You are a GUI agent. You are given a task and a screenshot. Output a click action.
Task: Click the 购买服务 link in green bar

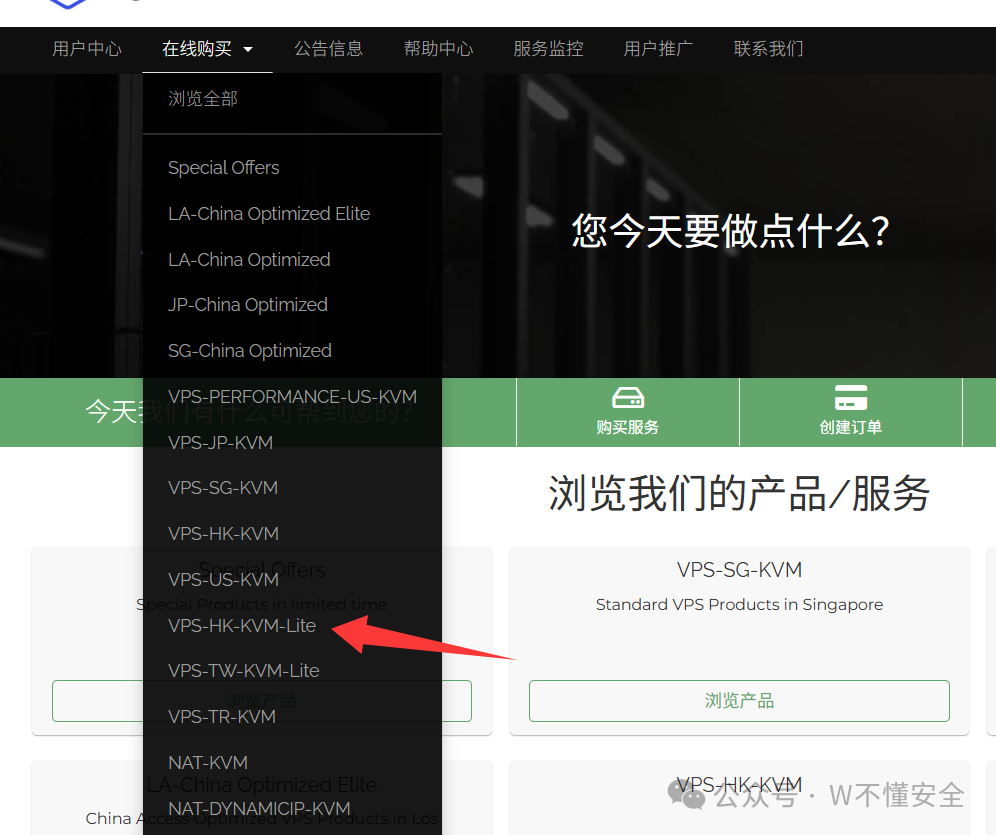point(627,427)
